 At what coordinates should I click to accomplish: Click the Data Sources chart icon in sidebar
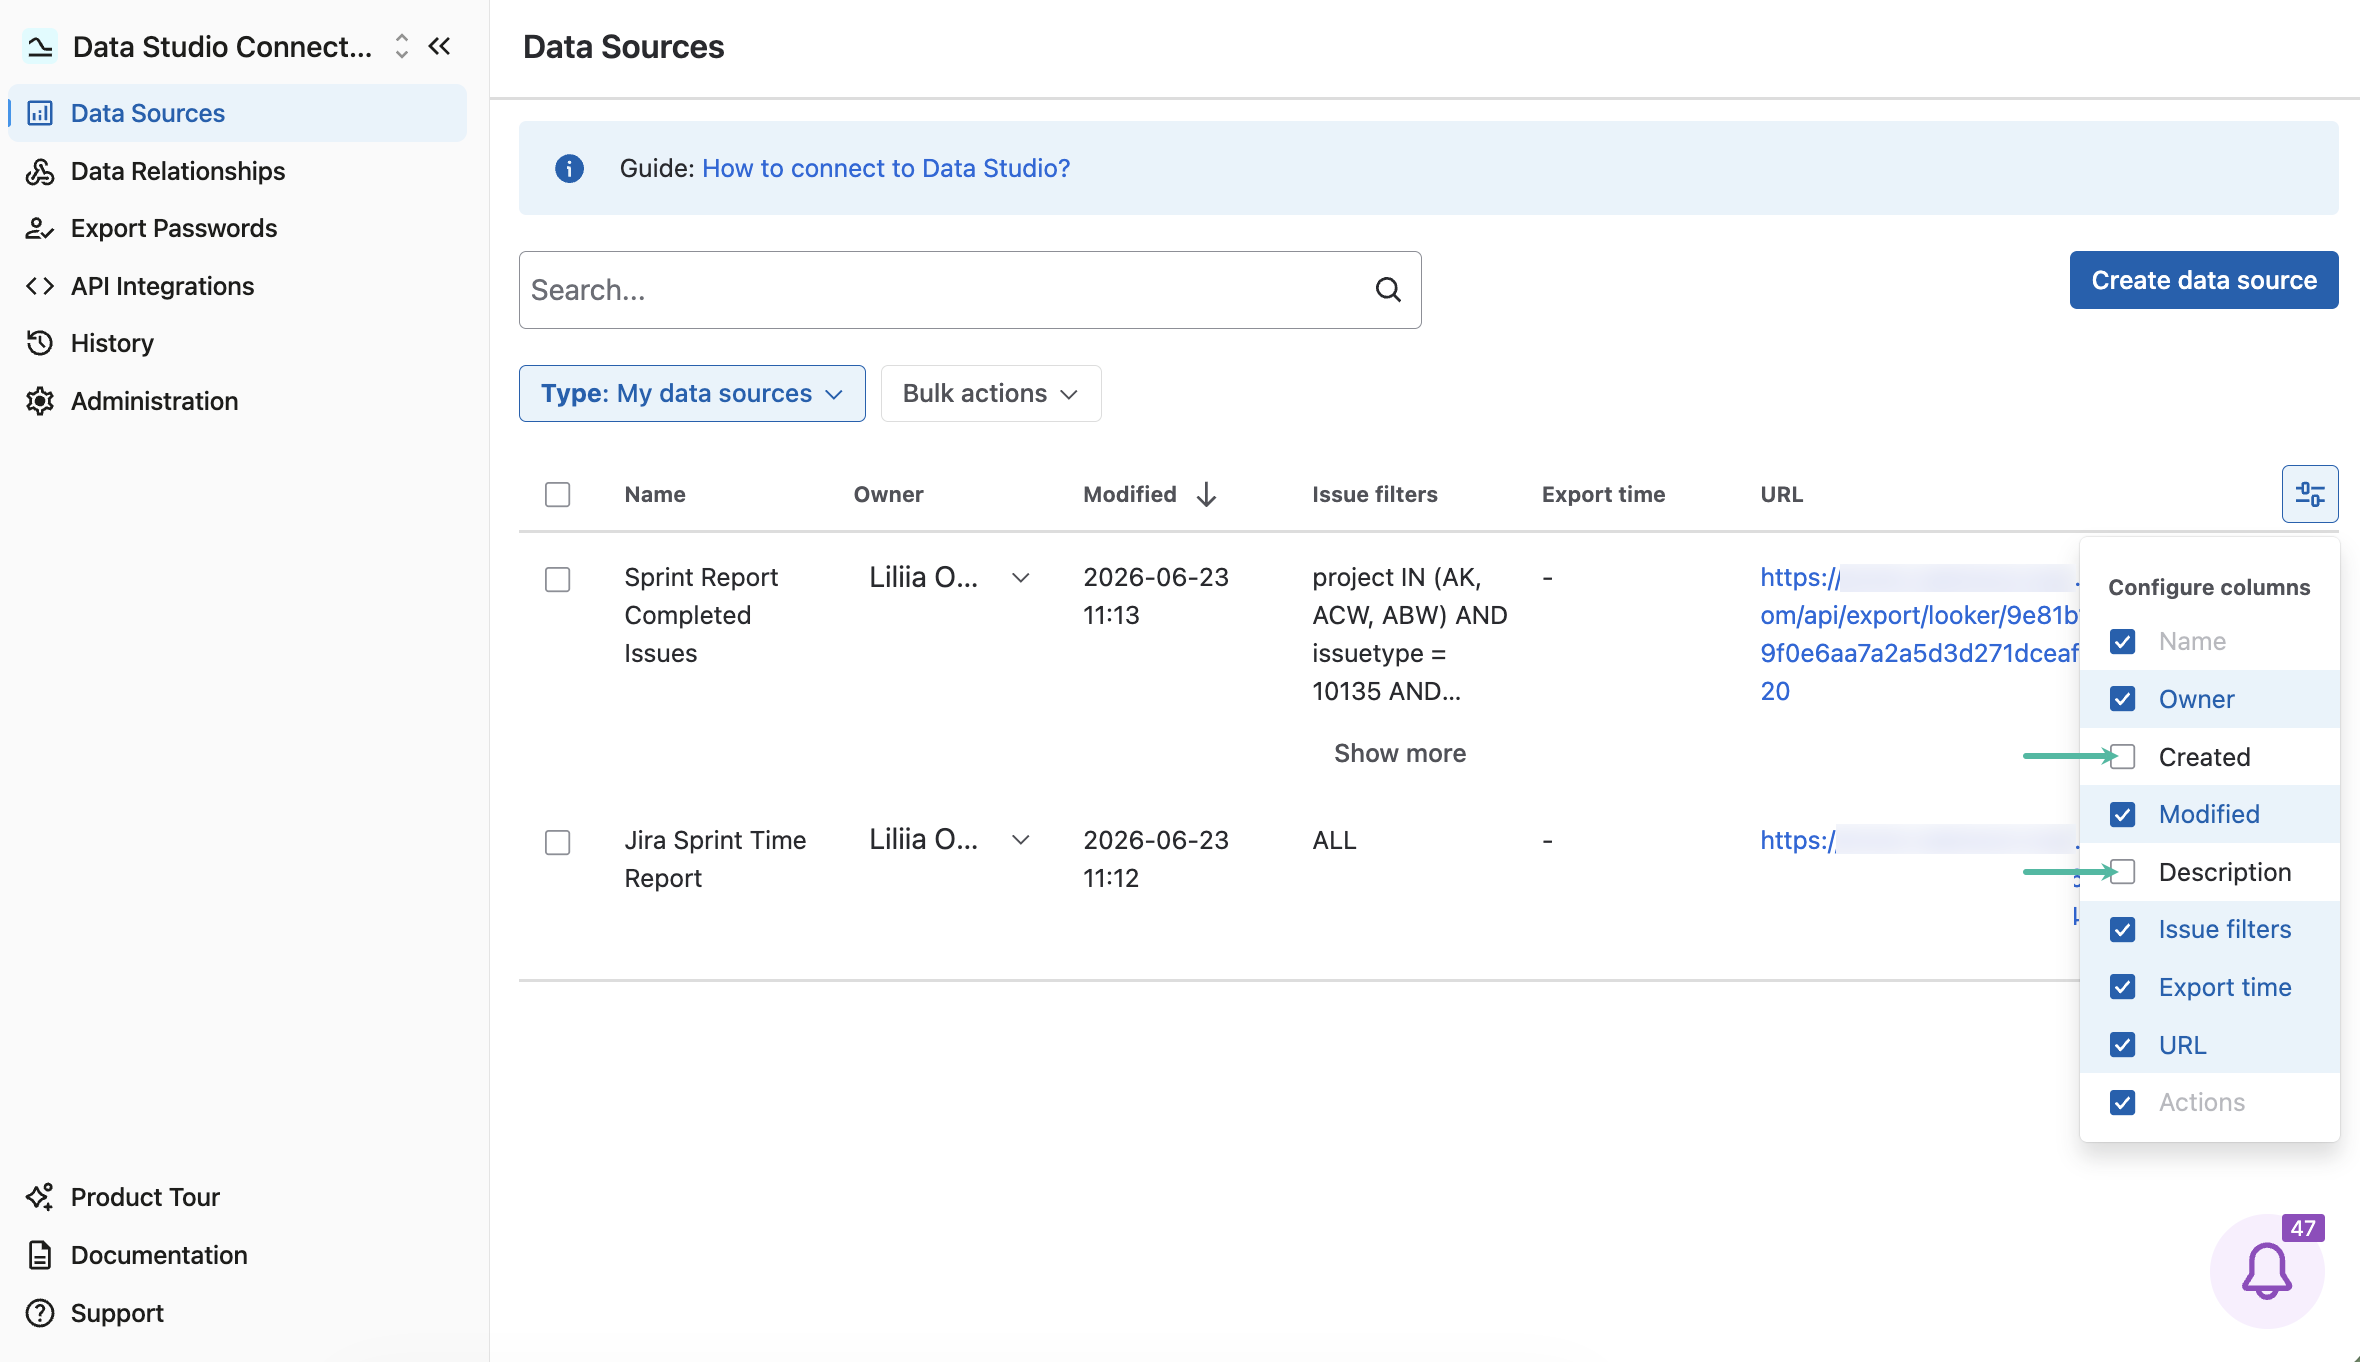click(40, 113)
